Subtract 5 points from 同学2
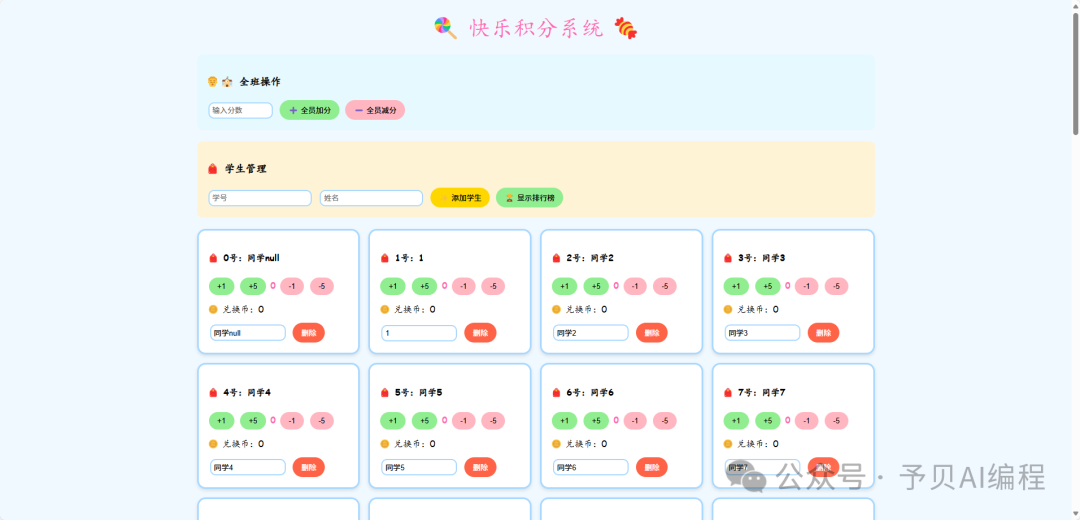Viewport: 1080px width, 520px height. 665,286
